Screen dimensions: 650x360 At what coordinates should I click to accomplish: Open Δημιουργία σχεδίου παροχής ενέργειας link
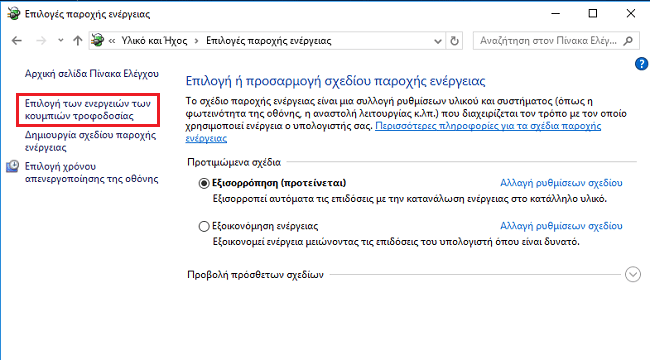(90, 141)
